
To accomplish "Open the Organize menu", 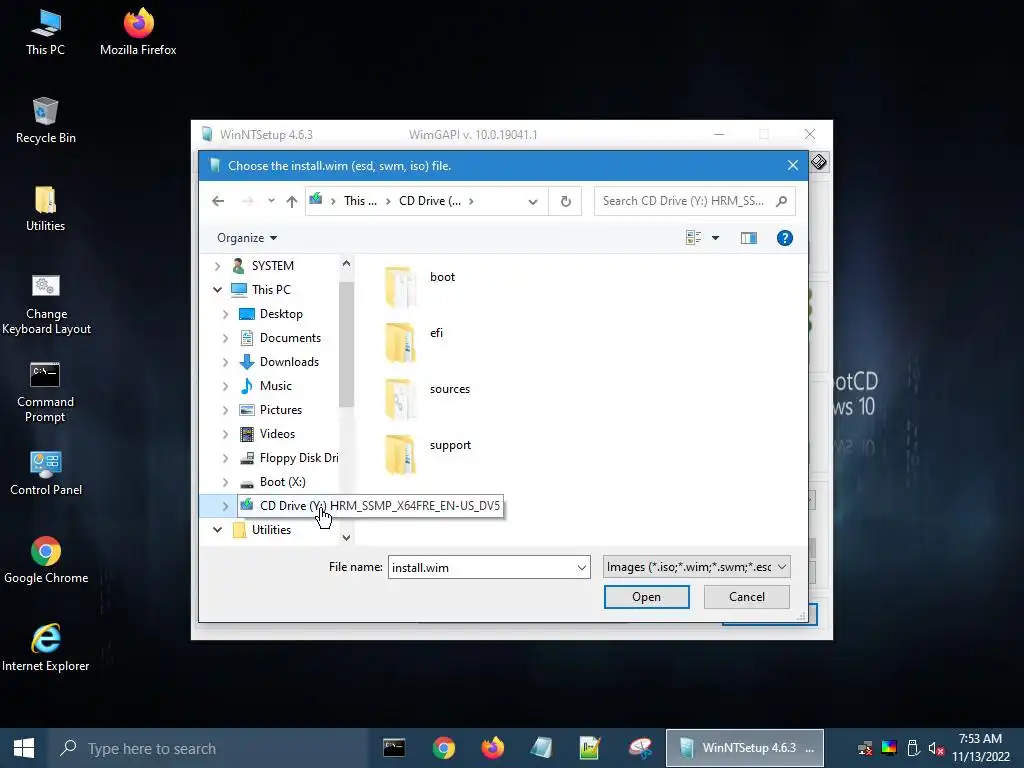I will point(247,238).
